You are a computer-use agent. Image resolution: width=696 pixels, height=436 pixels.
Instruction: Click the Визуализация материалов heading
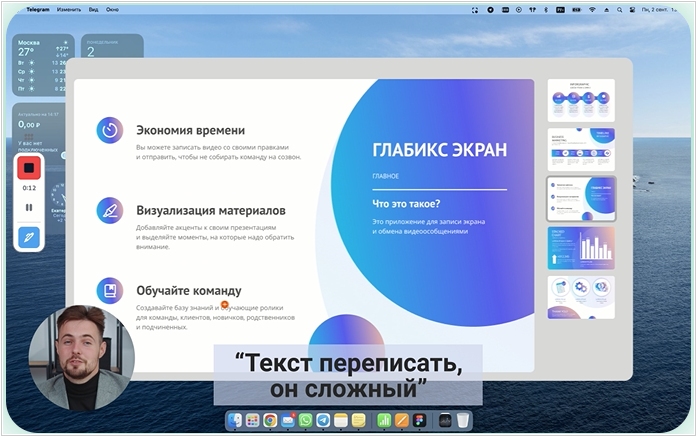[211, 210]
